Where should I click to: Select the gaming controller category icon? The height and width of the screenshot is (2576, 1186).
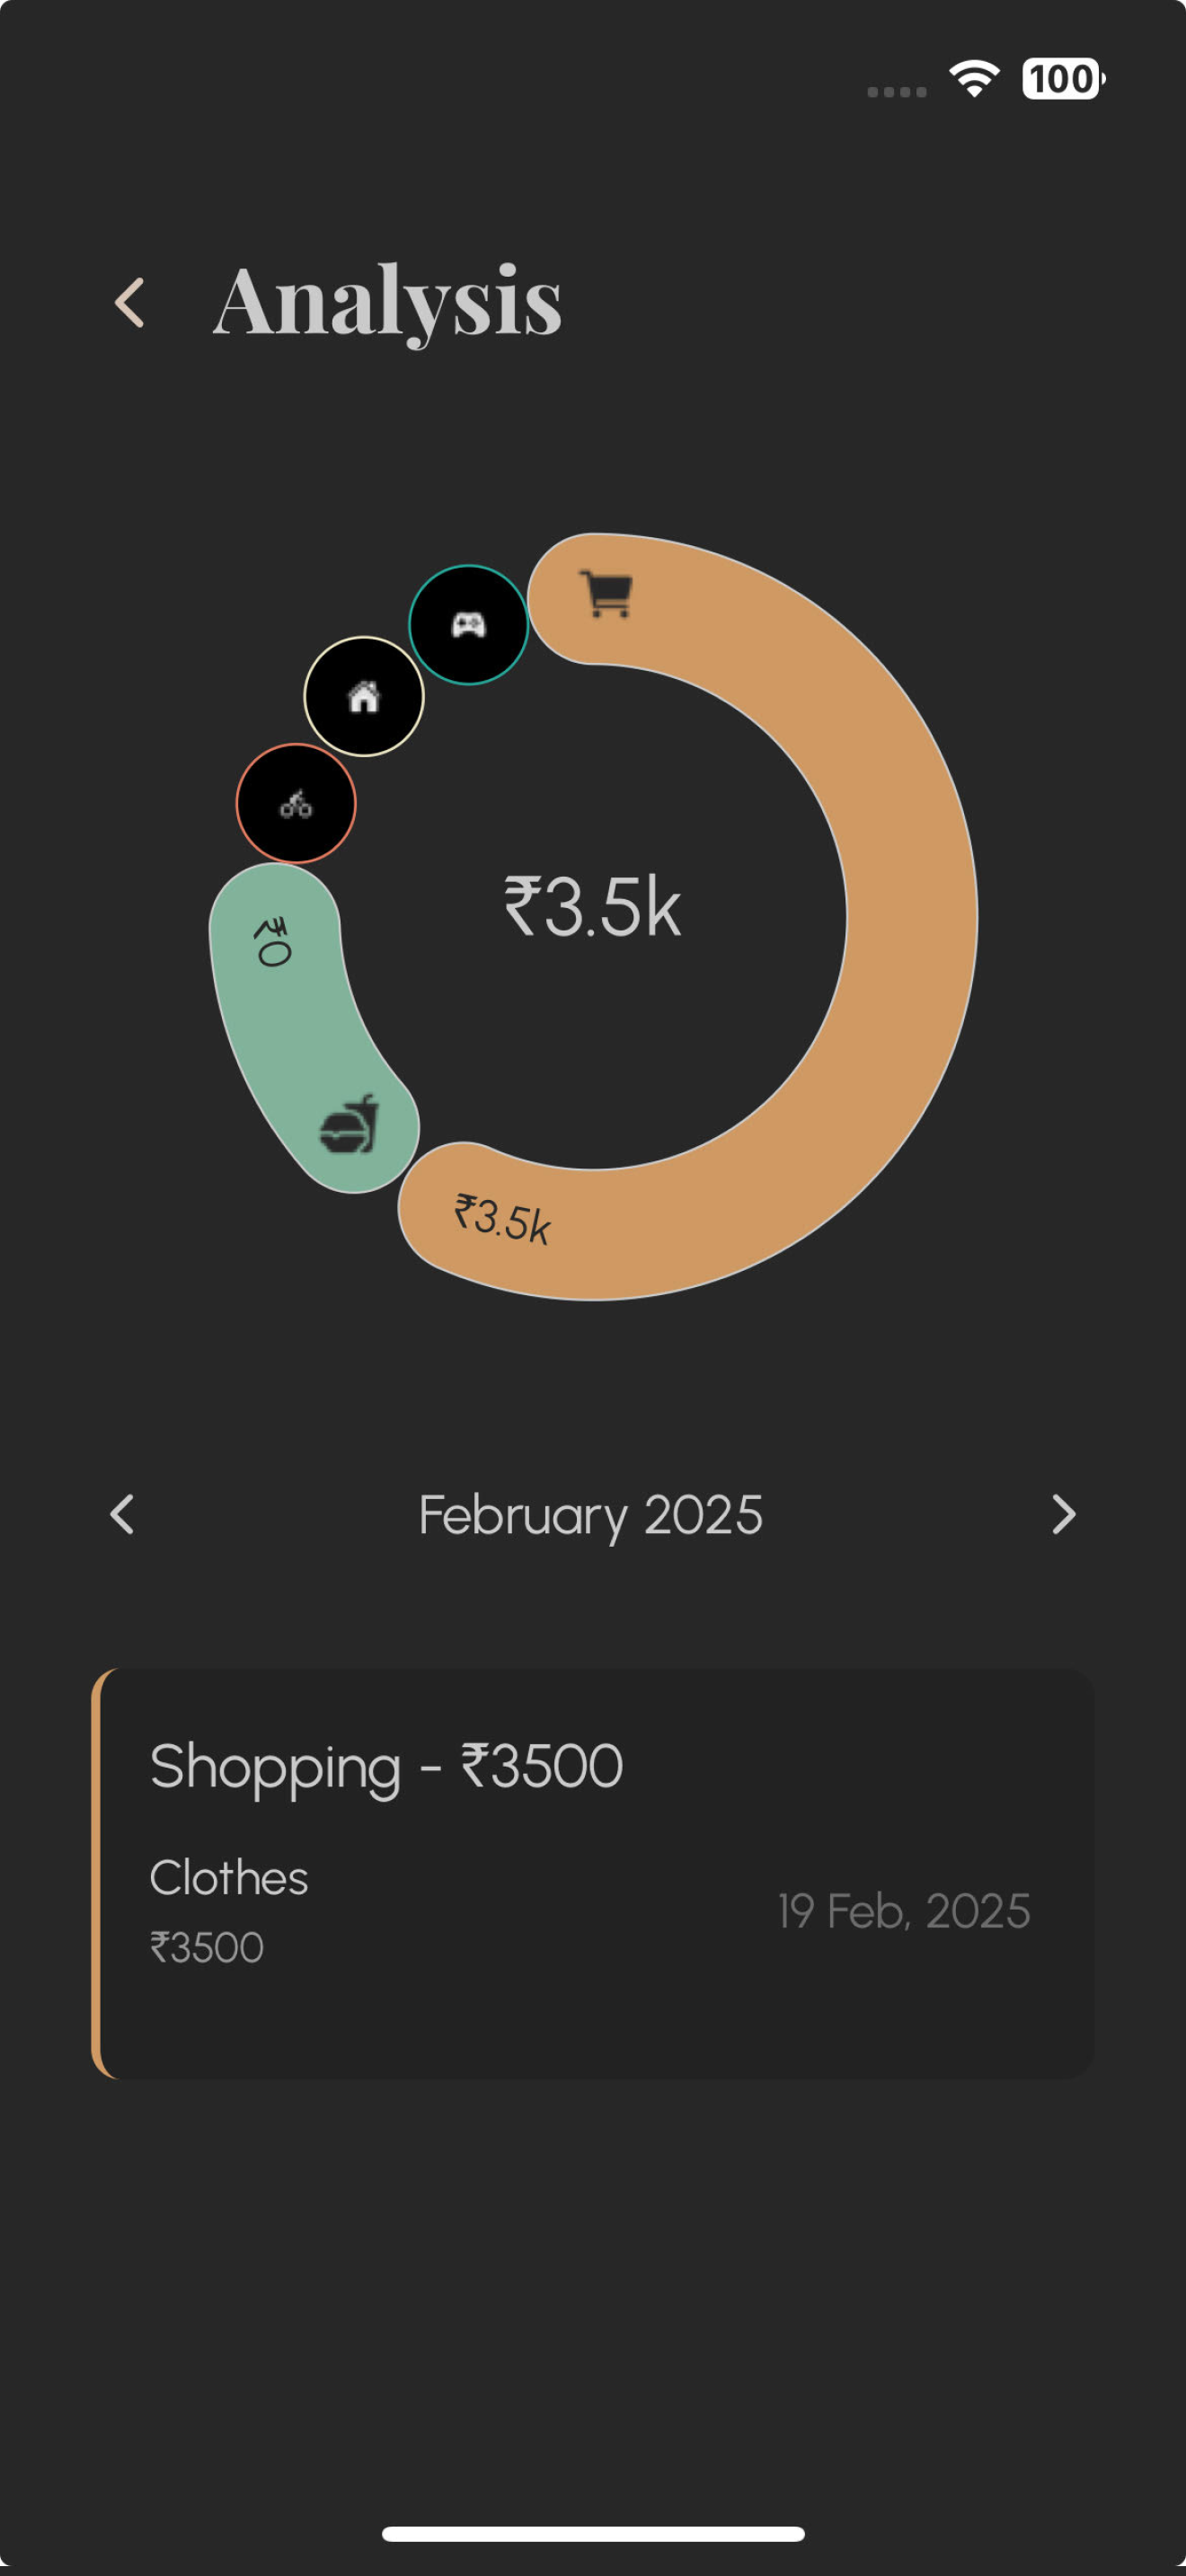(x=468, y=625)
